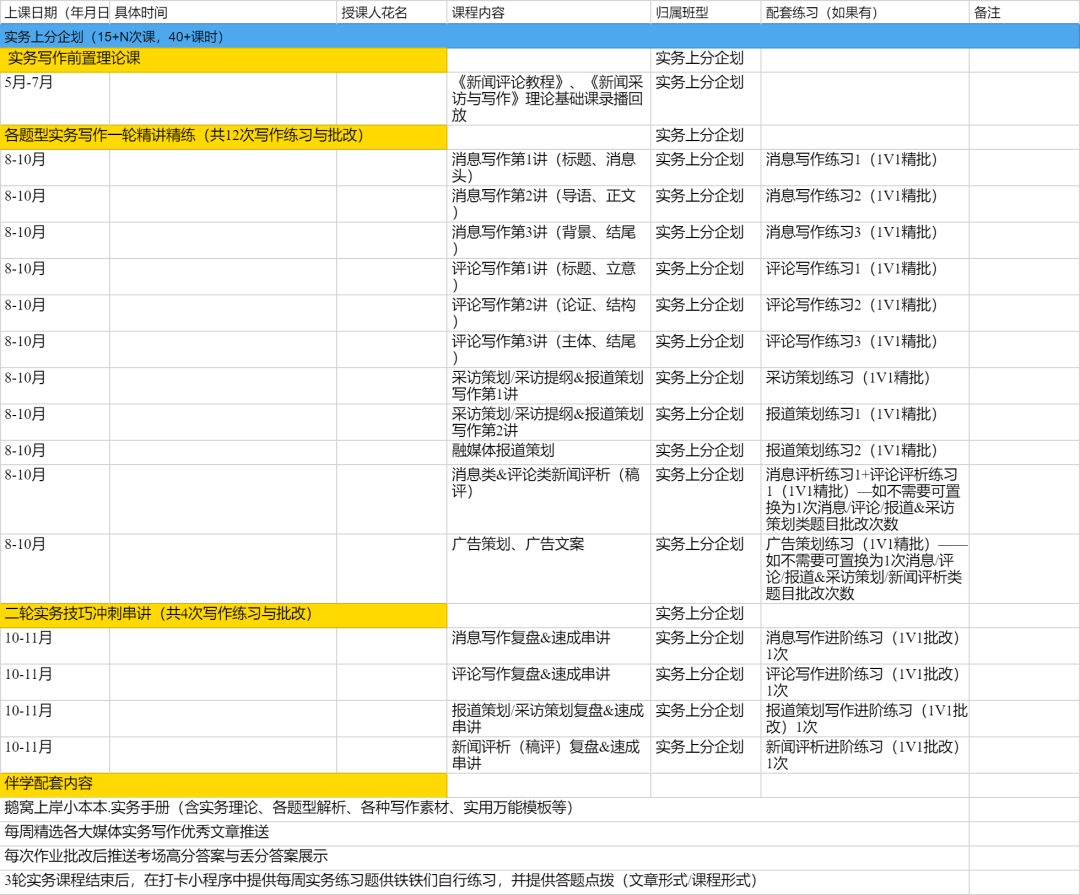Viewport: 1080px width, 895px height.
Task: Select the 报道策划练习1（1V1精批） cell
Action: point(865,422)
